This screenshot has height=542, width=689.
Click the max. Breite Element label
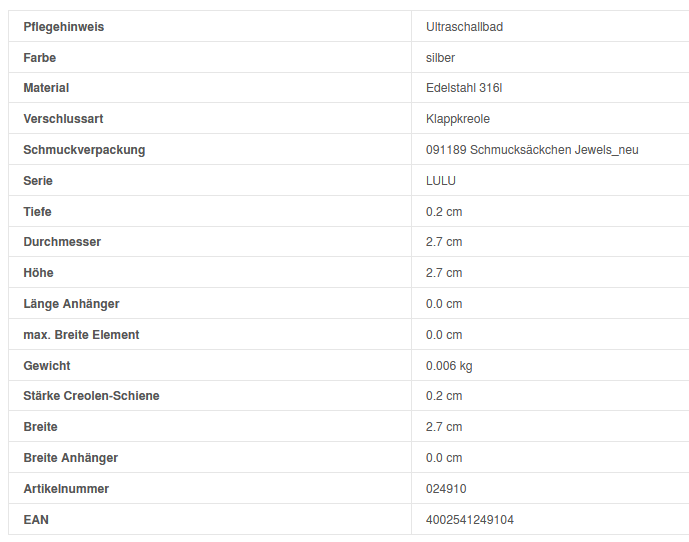81,335
